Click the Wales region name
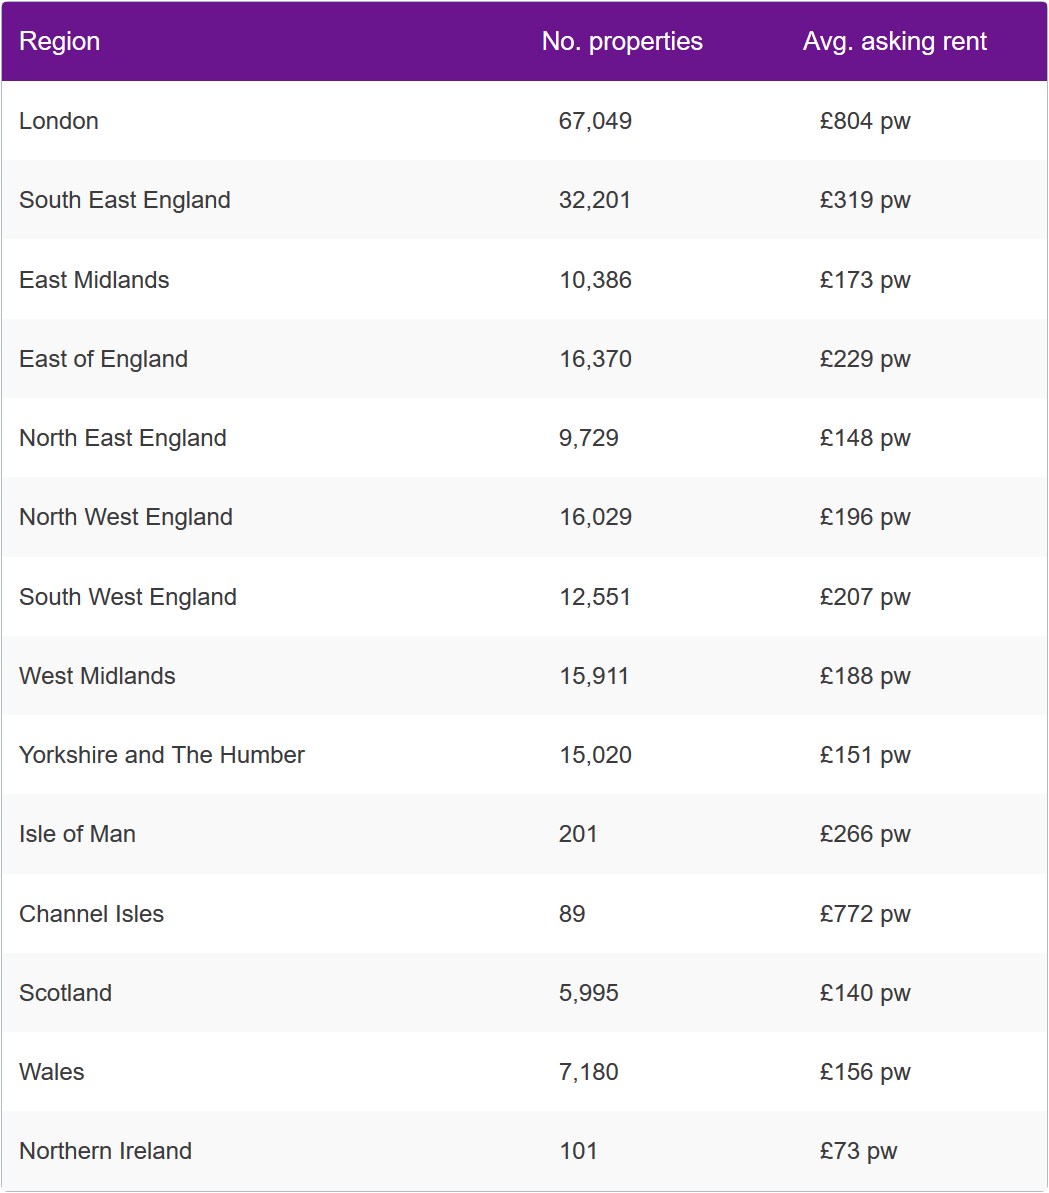1049x1193 pixels. (52, 1072)
